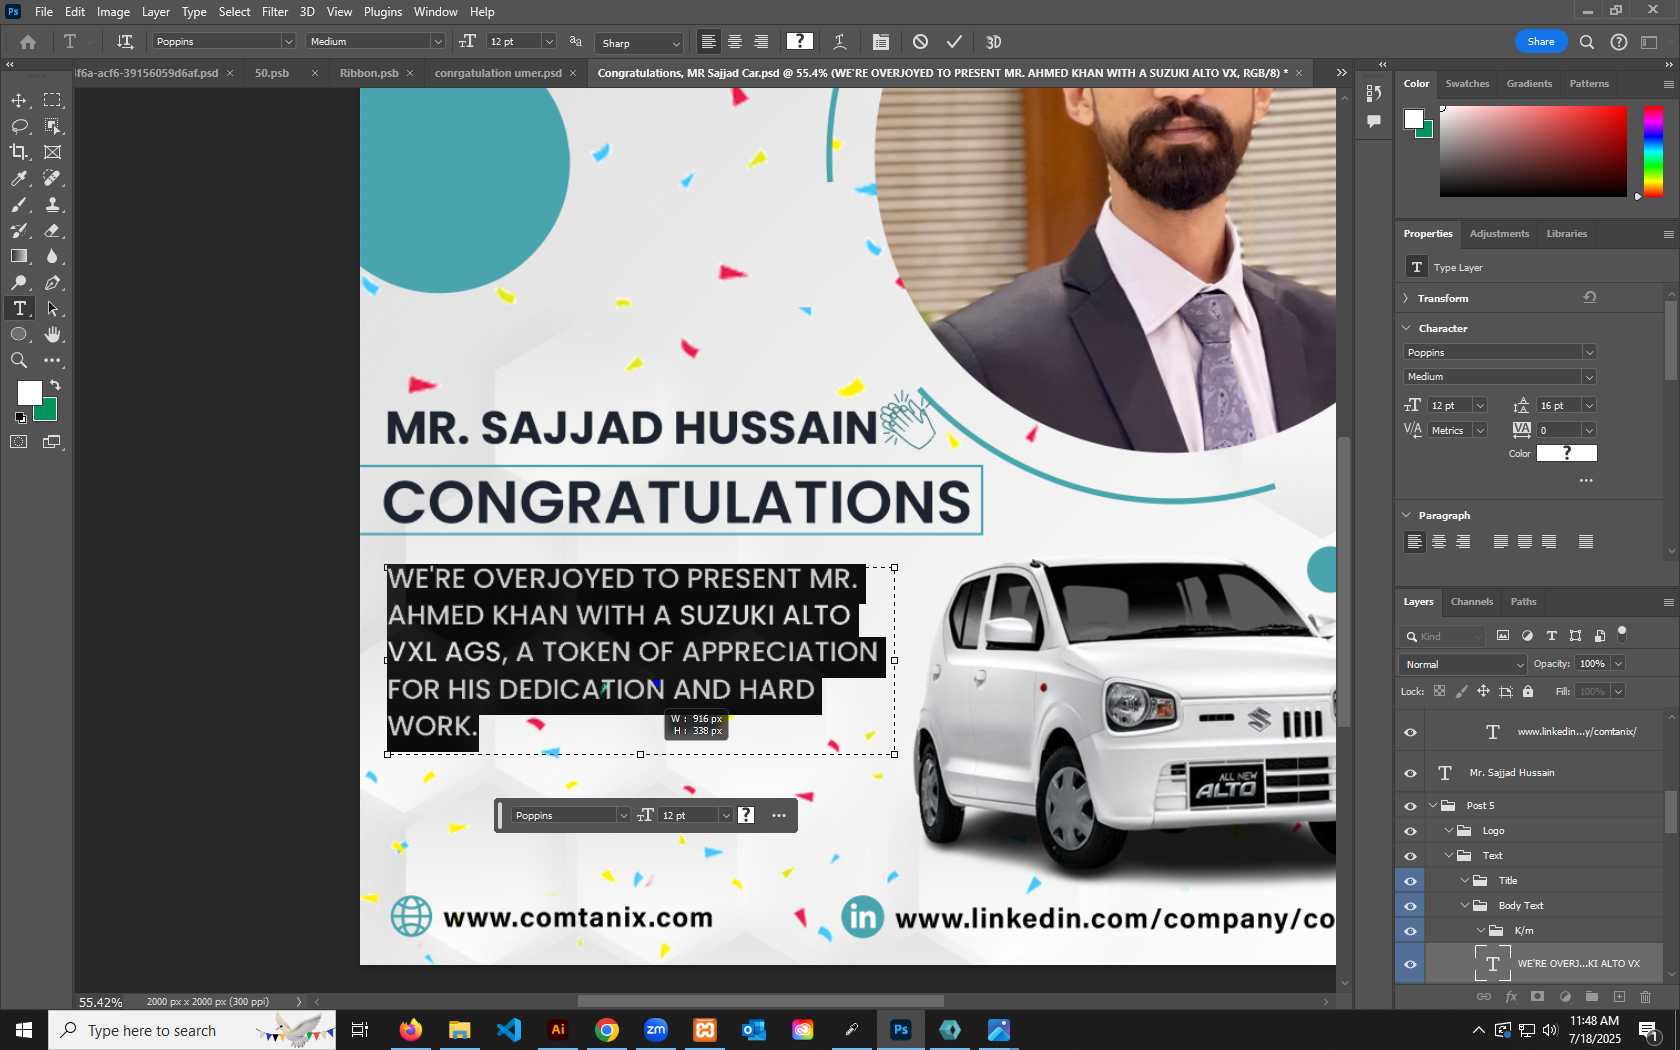Select the Zoom tool
Image resolution: width=1680 pixels, height=1050 pixels.
19,361
